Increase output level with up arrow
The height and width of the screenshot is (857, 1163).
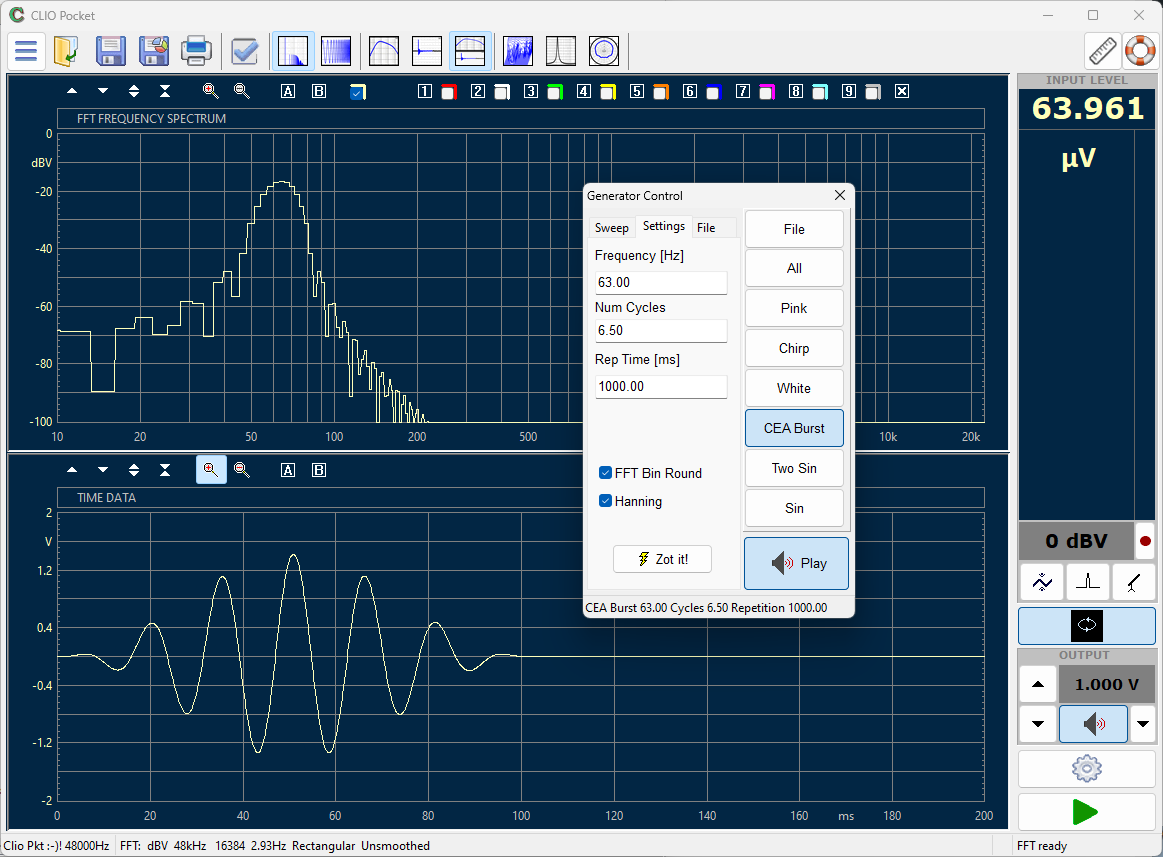(x=1038, y=684)
